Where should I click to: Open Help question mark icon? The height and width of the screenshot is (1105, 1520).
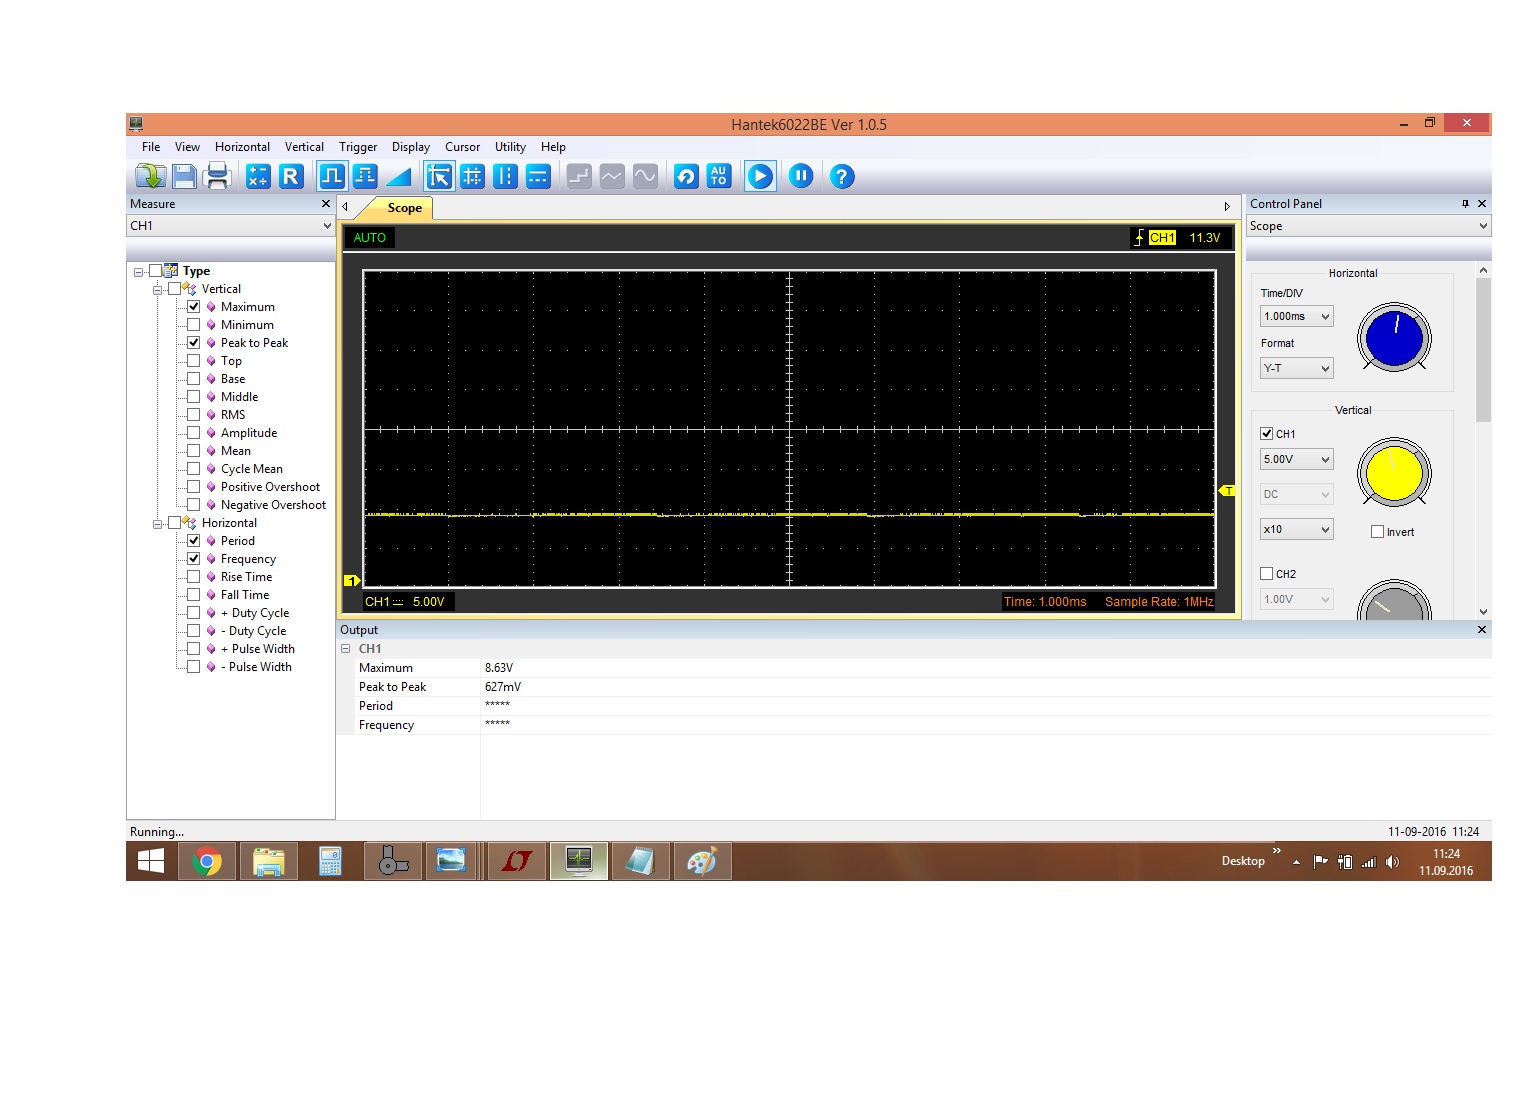point(842,177)
